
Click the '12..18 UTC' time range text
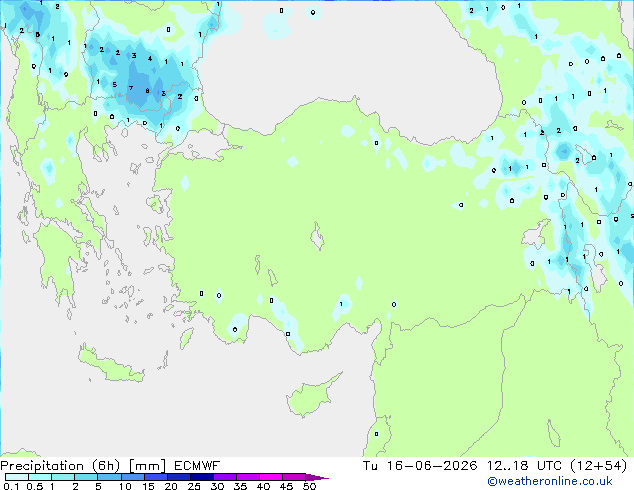point(524,466)
